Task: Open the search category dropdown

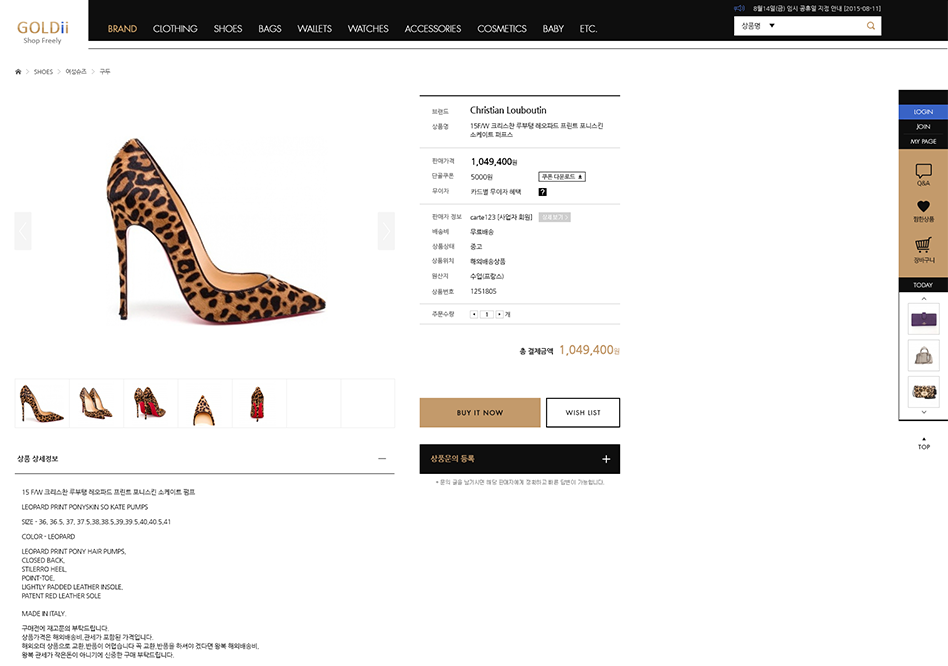Action: tap(771, 26)
